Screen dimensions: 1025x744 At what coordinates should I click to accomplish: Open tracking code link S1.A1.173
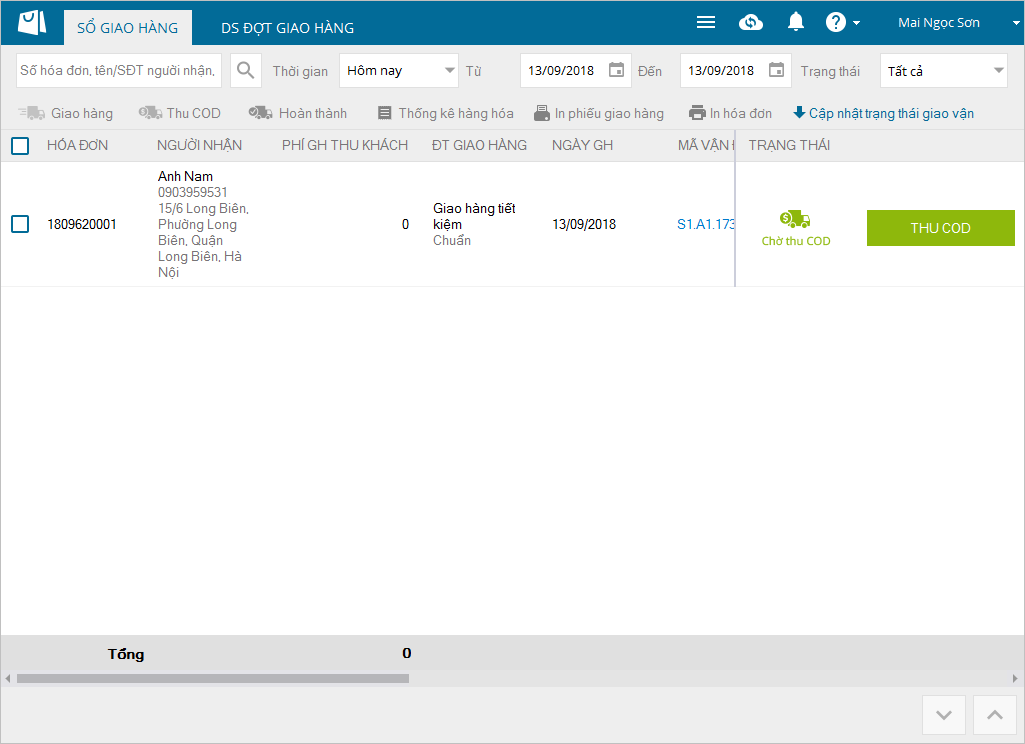click(x=705, y=224)
